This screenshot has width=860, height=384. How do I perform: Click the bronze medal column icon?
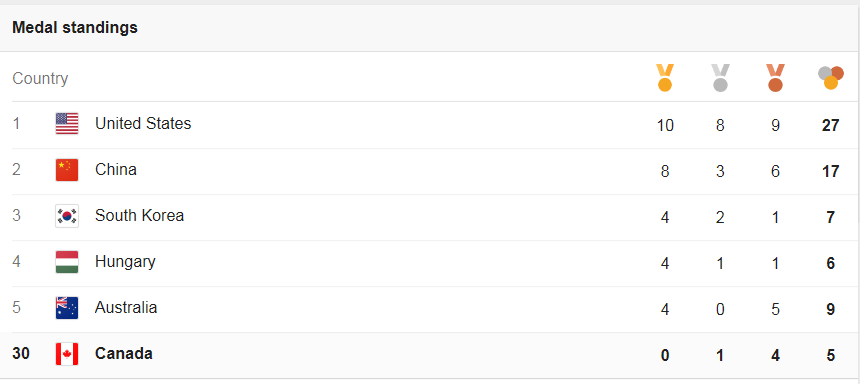pos(775,78)
